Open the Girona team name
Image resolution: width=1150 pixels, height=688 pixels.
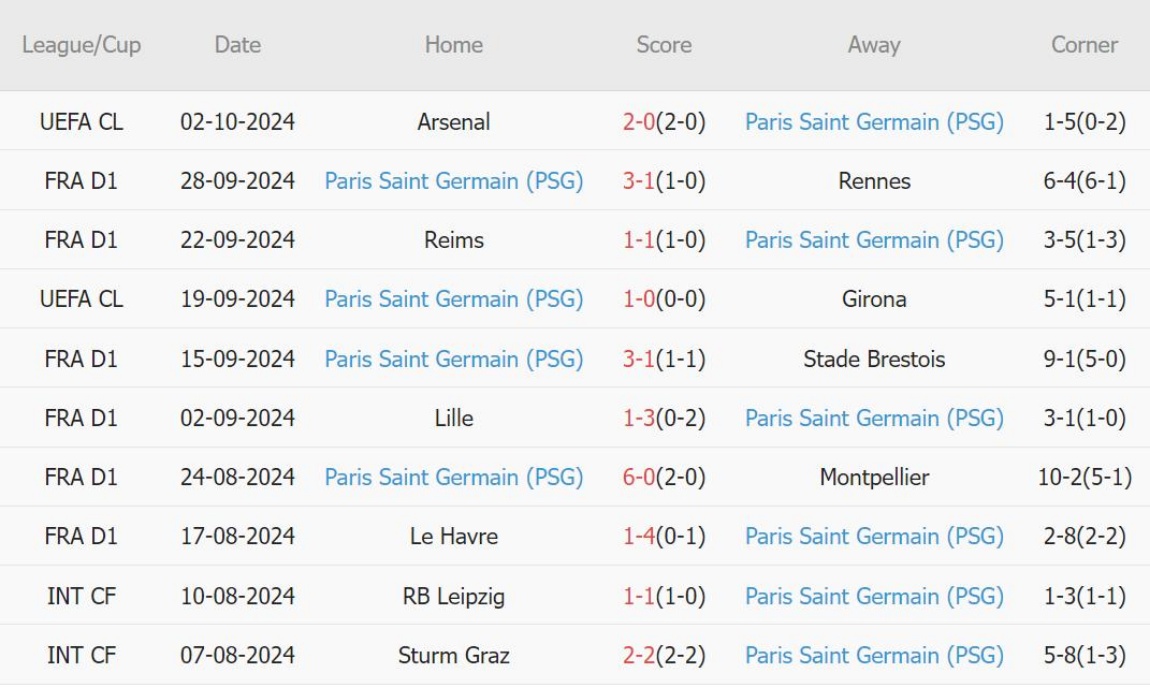point(874,299)
